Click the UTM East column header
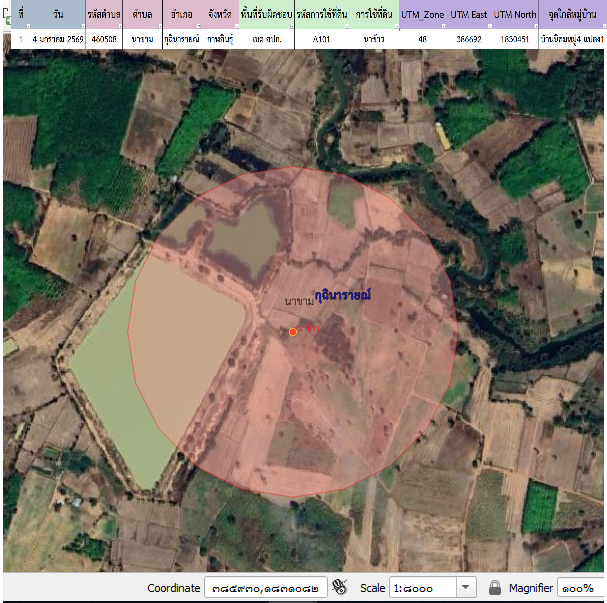 pos(468,15)
